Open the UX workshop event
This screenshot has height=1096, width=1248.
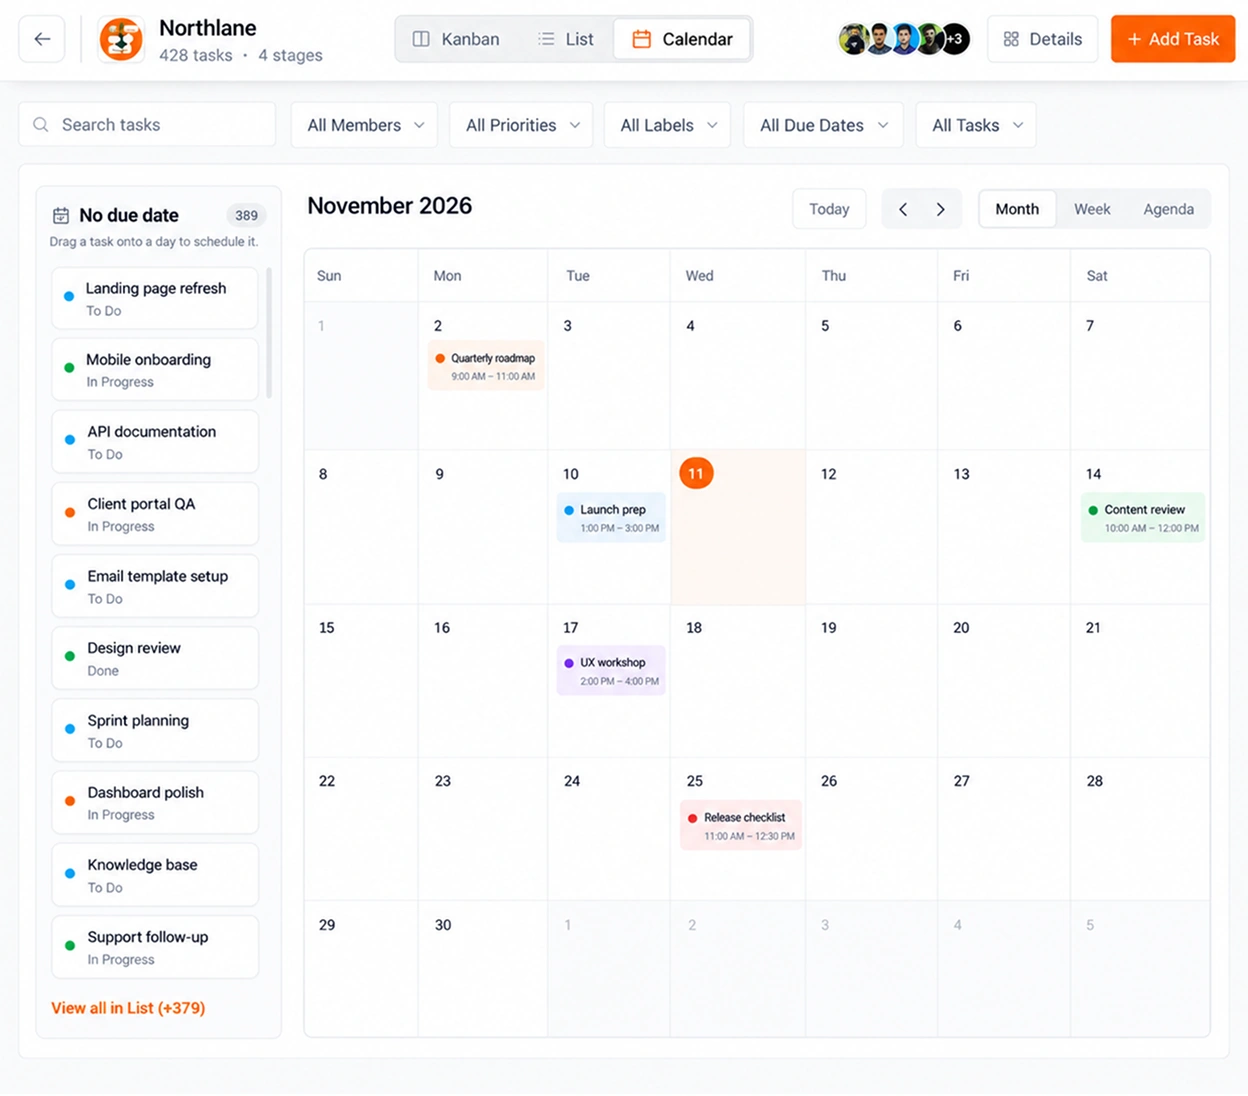[611, 671]
